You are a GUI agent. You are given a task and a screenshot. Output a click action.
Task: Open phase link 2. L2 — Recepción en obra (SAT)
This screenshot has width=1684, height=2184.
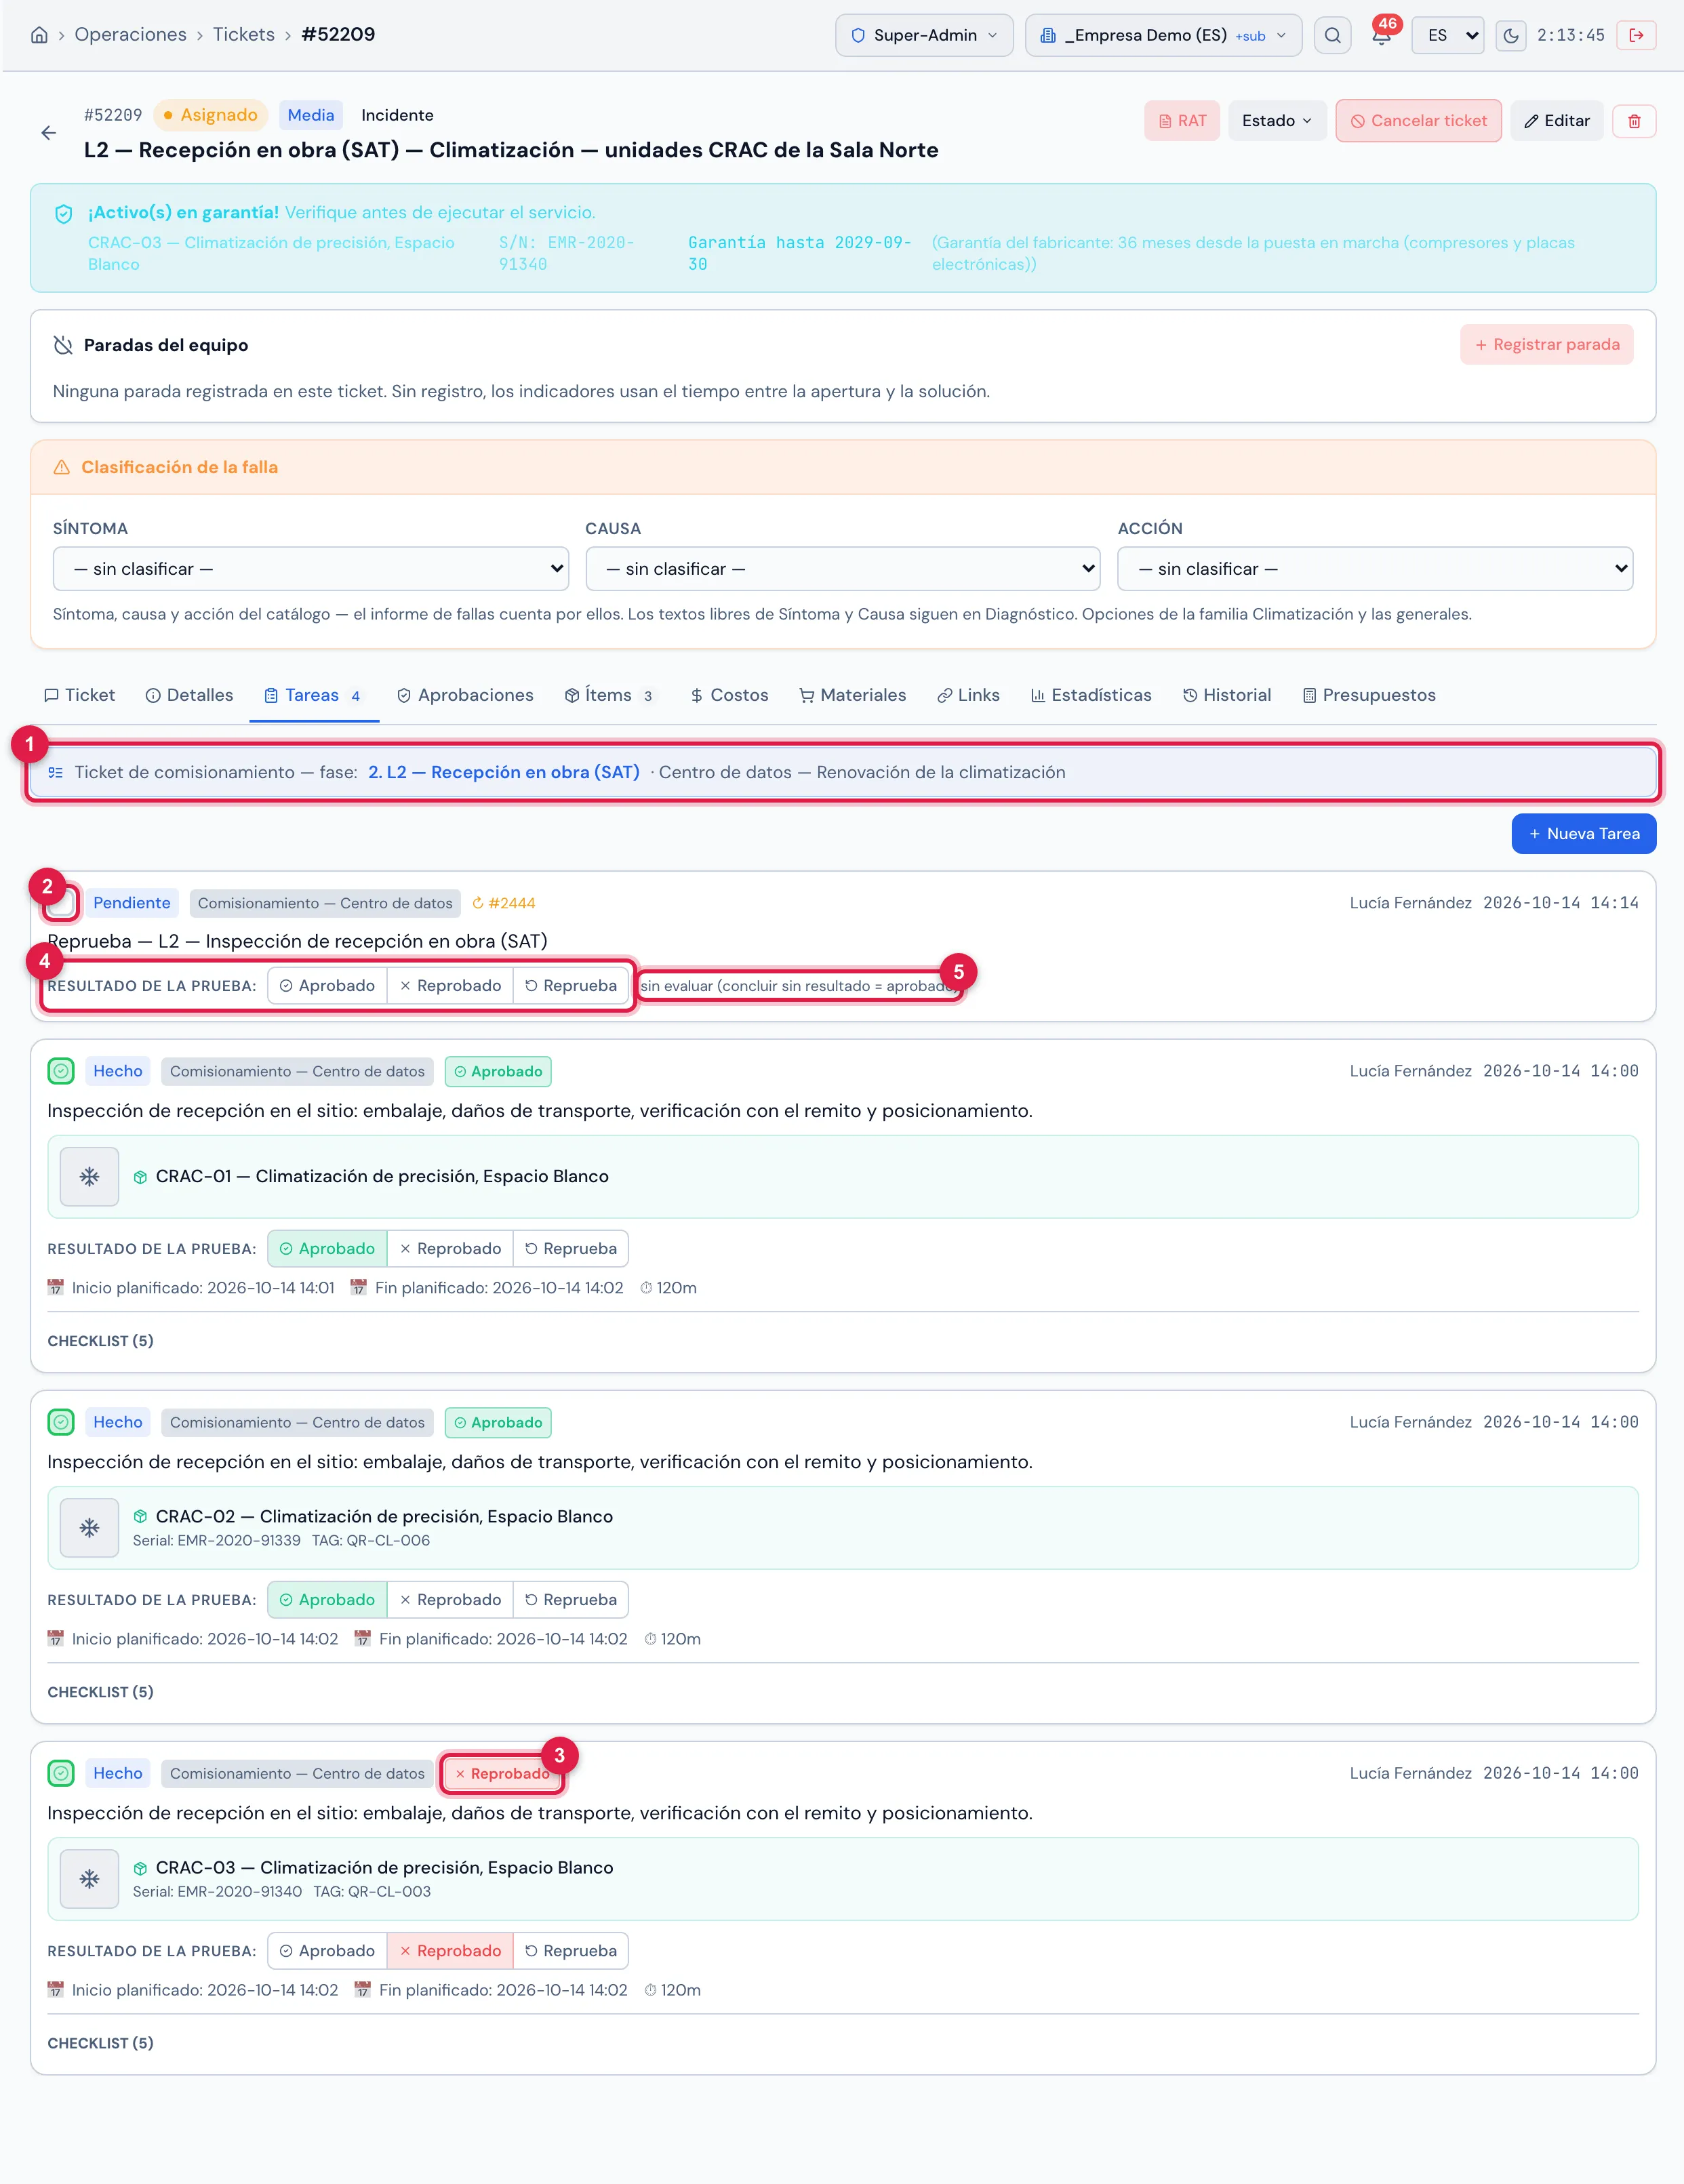[x=504, y=773]
